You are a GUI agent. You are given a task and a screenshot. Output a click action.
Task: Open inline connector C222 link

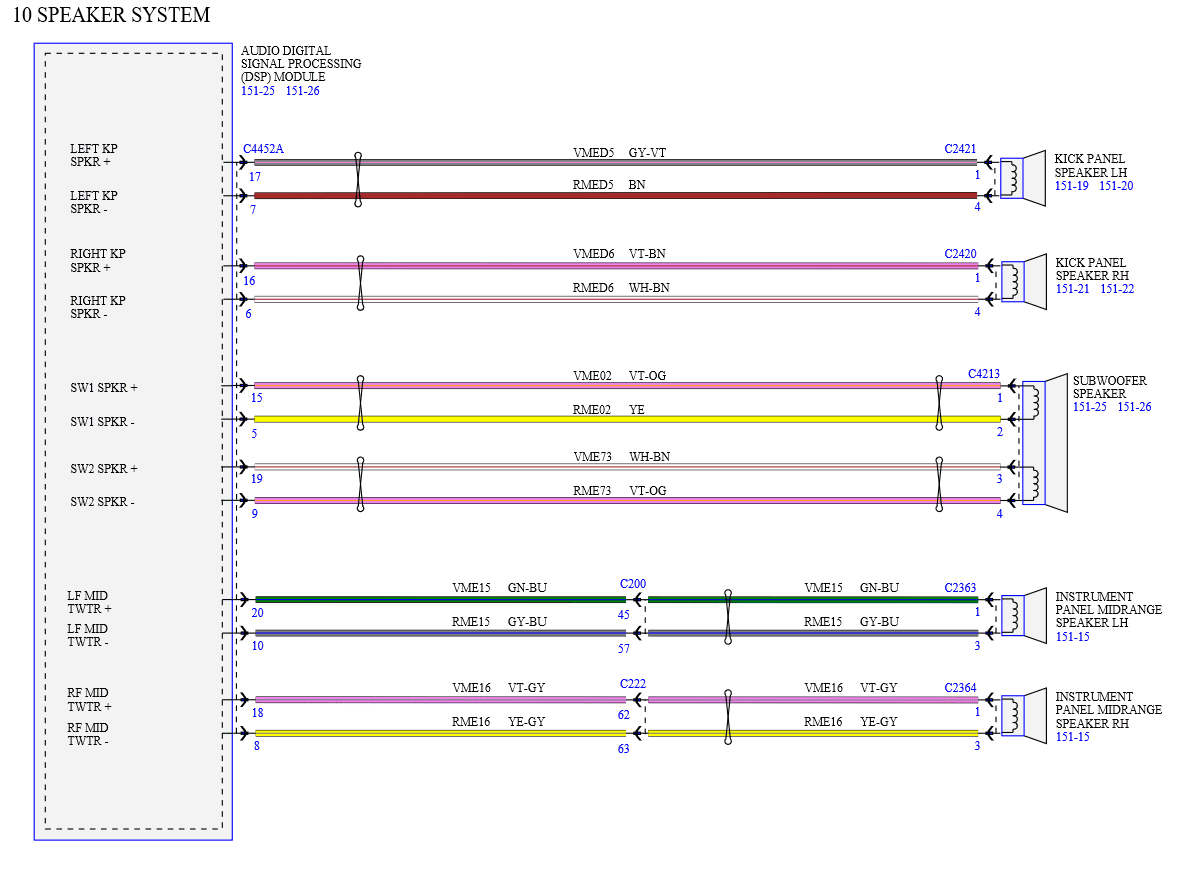(x=633, y=683)
